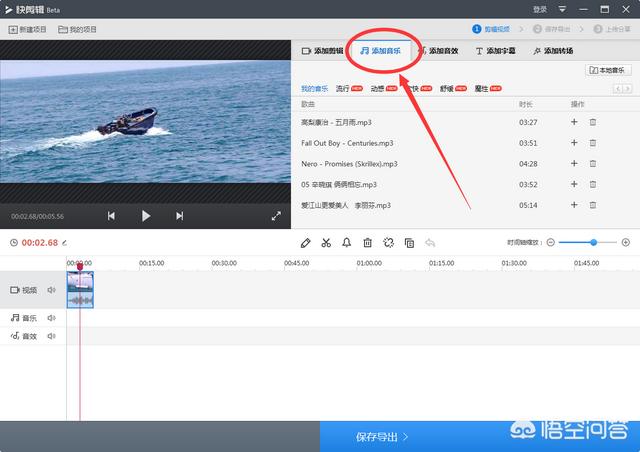Mute the 音乐 music track
The width and height of the screenshot is (640, 452).
(x=51, y=318)
